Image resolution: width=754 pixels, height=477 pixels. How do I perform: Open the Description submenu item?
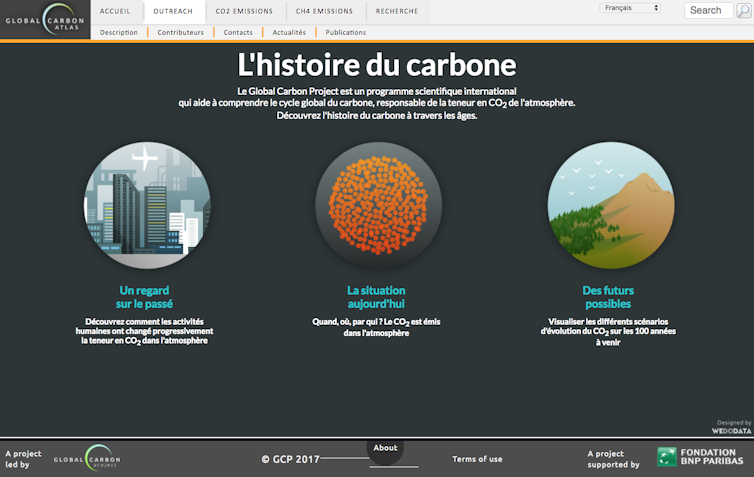point(119,32)
